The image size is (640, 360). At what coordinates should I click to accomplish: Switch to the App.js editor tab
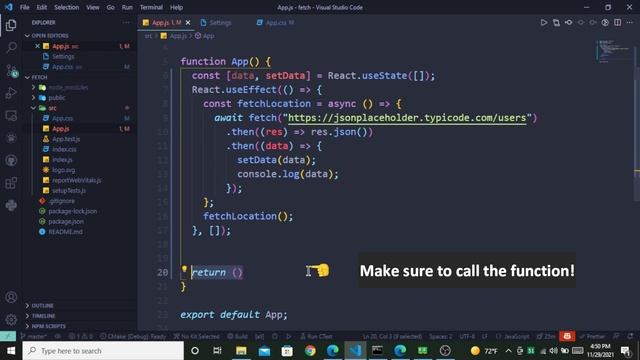[x=167, y=22]
